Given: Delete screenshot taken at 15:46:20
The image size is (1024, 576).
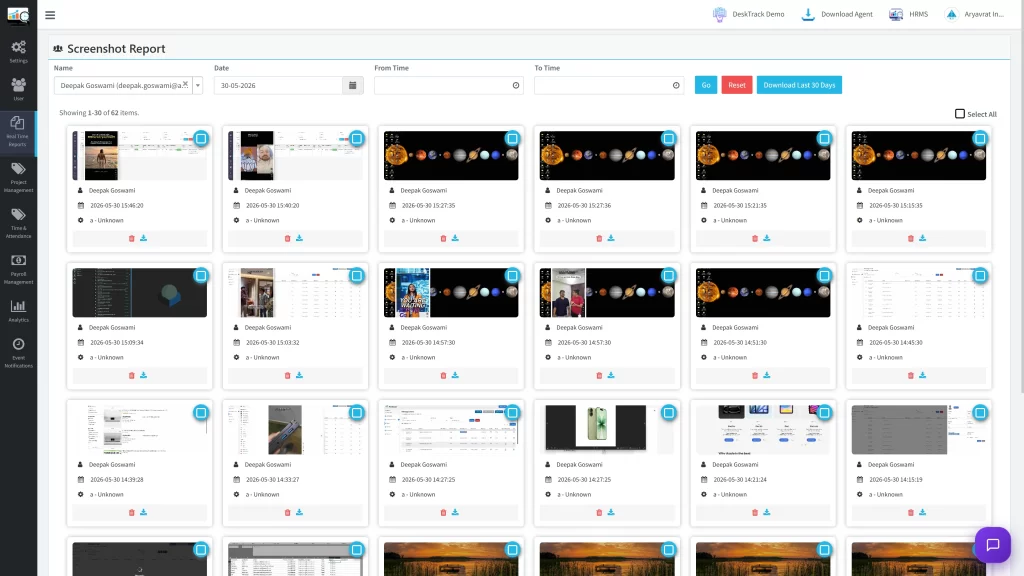Looking at the screenshot, I should [x=132, y=238].
